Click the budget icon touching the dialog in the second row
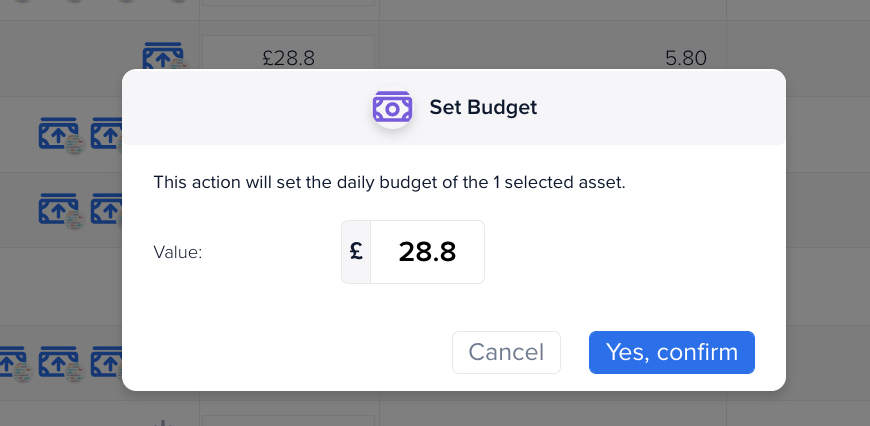The width and height of the screenshot is (870, 426). 107,133
